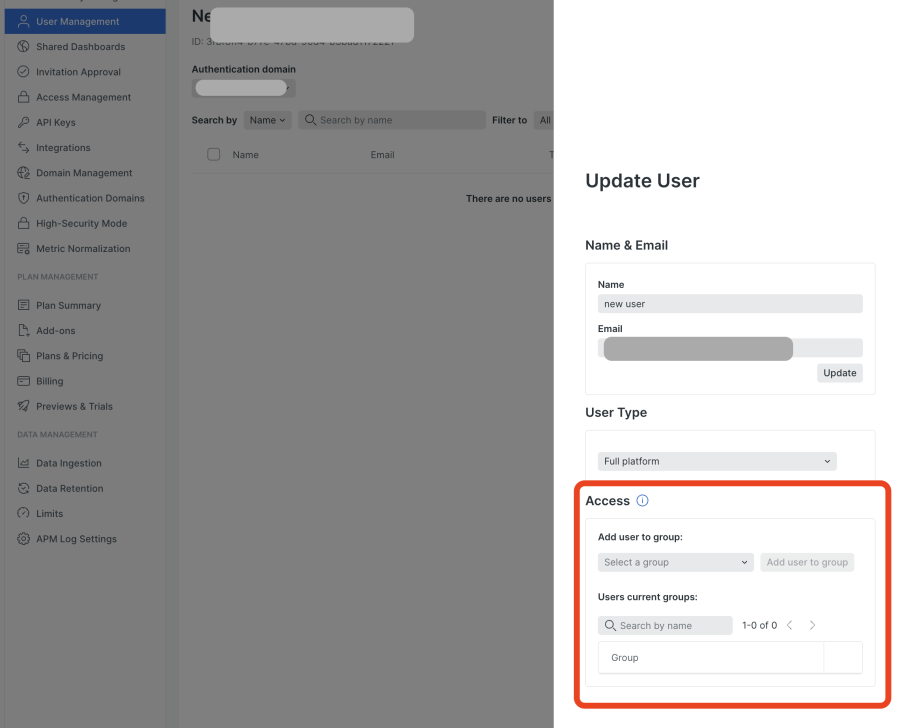The image size is (900, 728).
Task: Open Integrations via its arrows icon
Action: [x=20, y=147]
